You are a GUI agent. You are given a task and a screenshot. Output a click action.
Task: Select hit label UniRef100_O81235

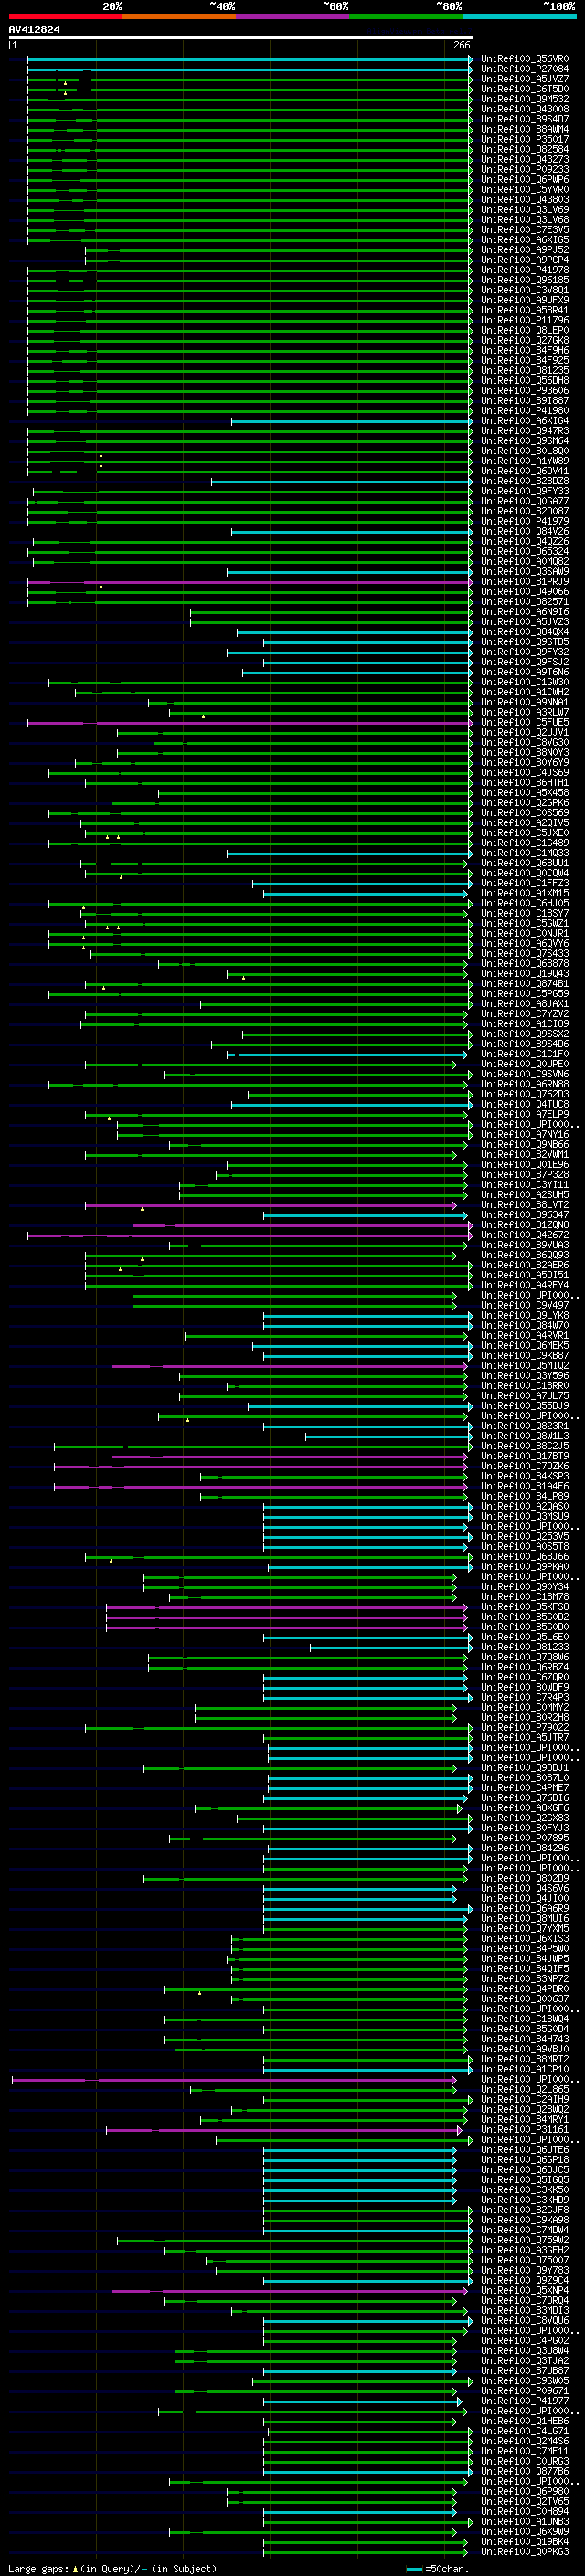(x=525, y=370)
